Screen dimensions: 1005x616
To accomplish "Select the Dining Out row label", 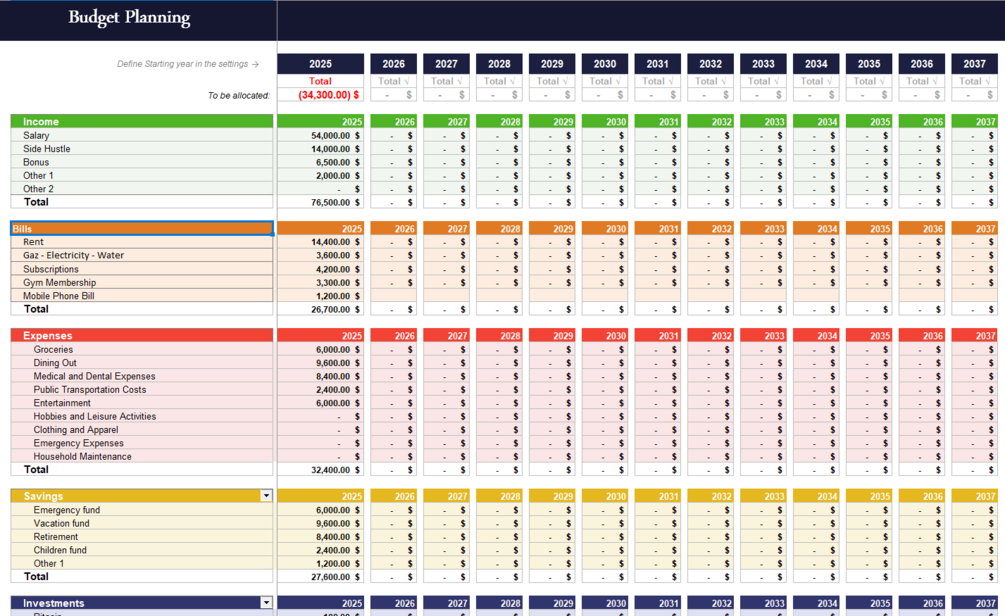I will coord(55,363).
